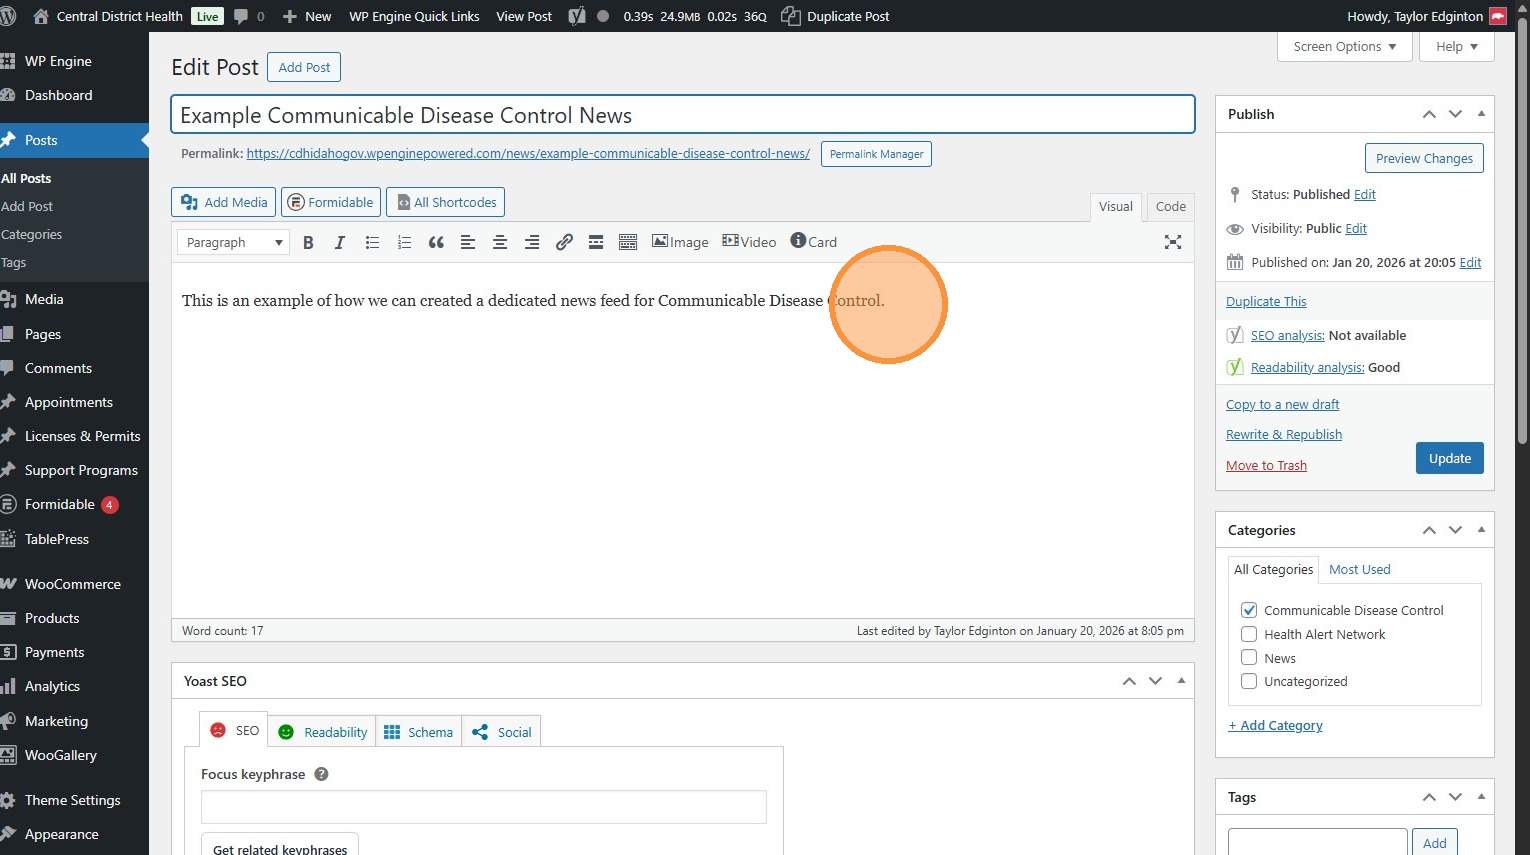Viewport: 1530px width, 855px height.
Task: Open WP Engine Quick Links menu
Action: [x=414, y=16]
